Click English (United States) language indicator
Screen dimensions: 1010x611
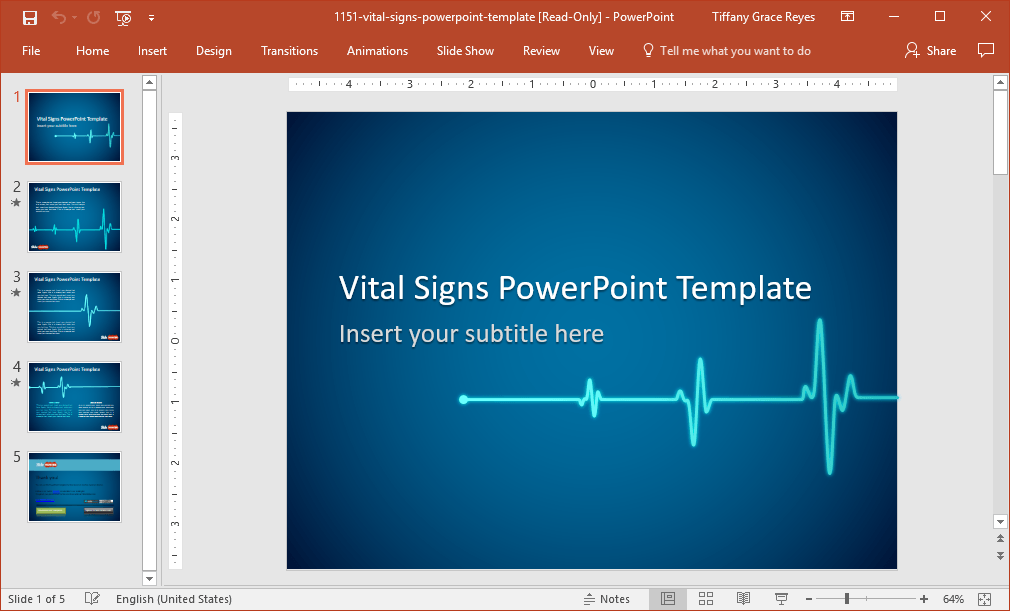(x=173, y=599)
